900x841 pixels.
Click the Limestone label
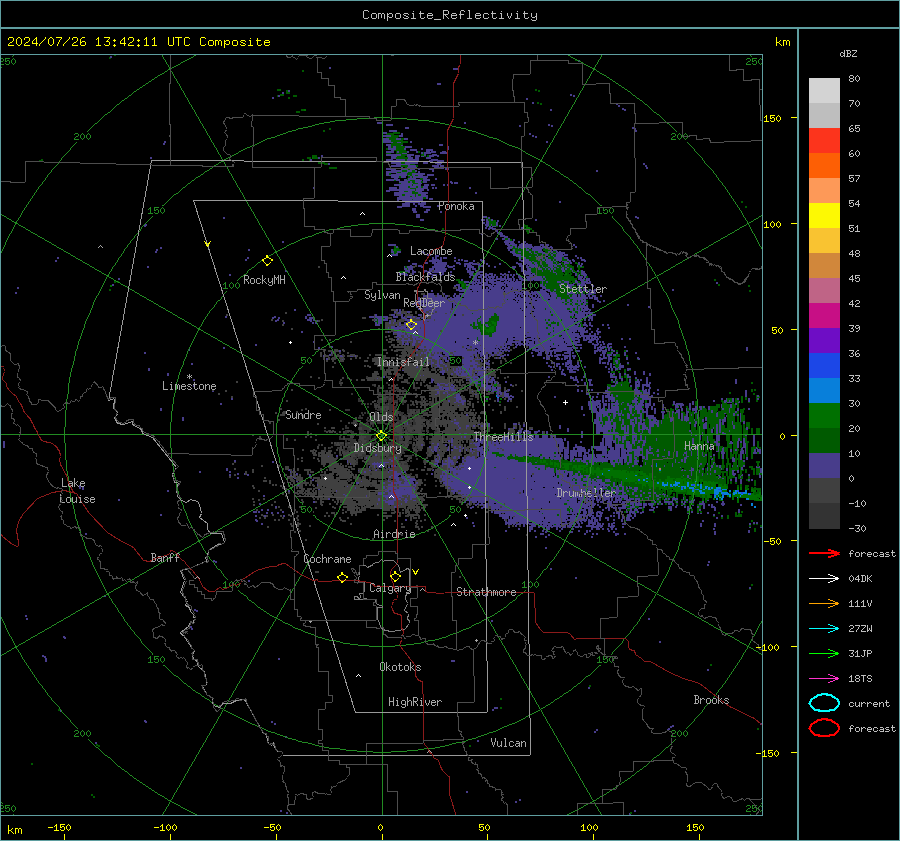pos(189,386)
